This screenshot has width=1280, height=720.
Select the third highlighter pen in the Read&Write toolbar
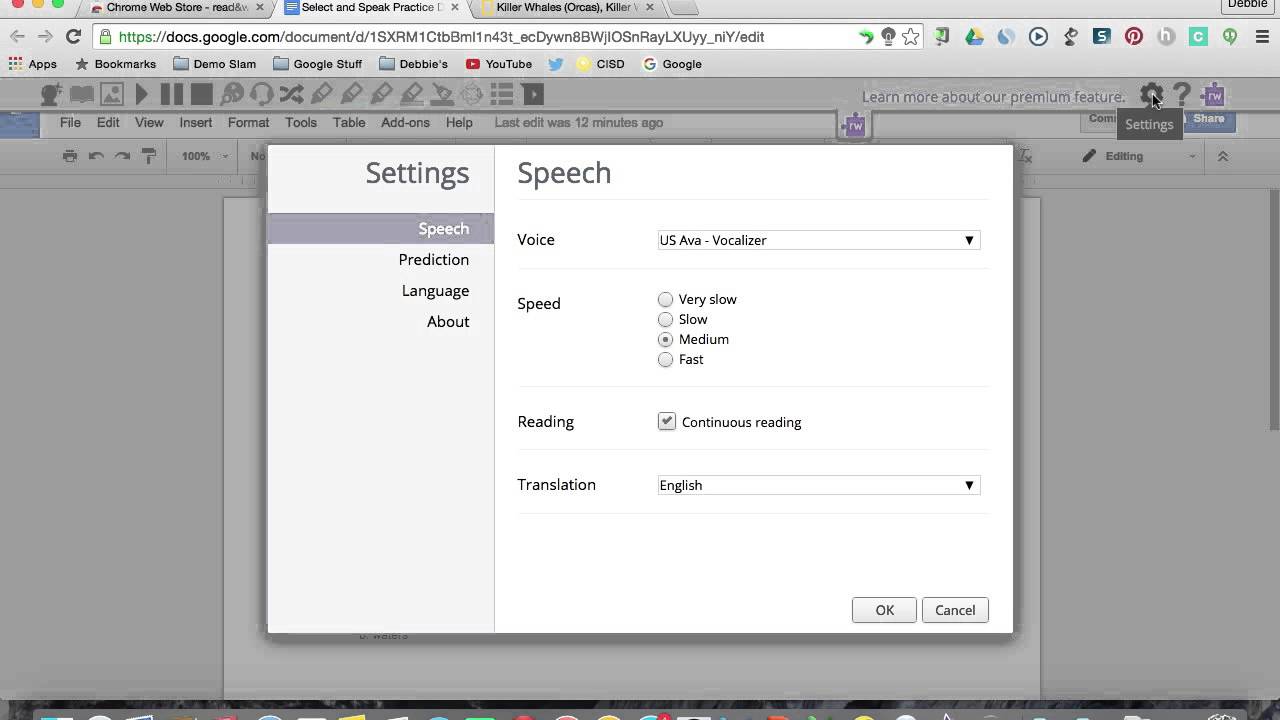pos(381,94)
